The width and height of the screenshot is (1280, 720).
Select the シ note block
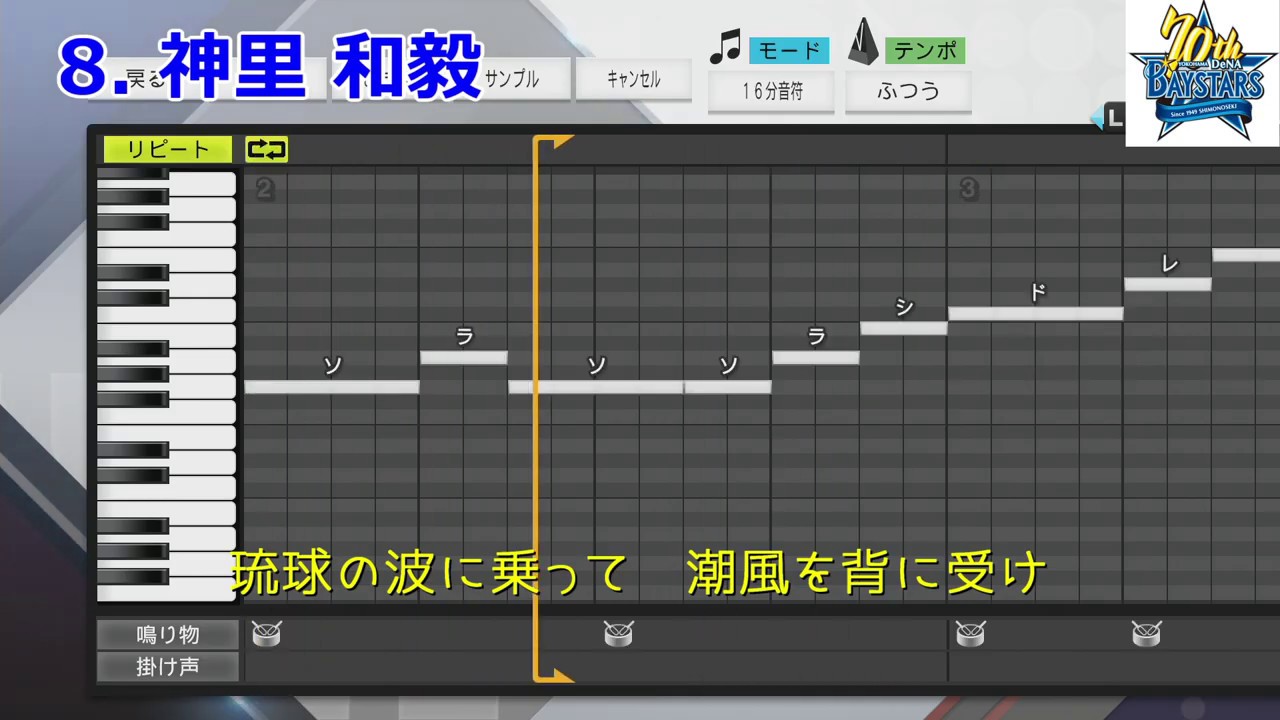(x=904, y=328)
